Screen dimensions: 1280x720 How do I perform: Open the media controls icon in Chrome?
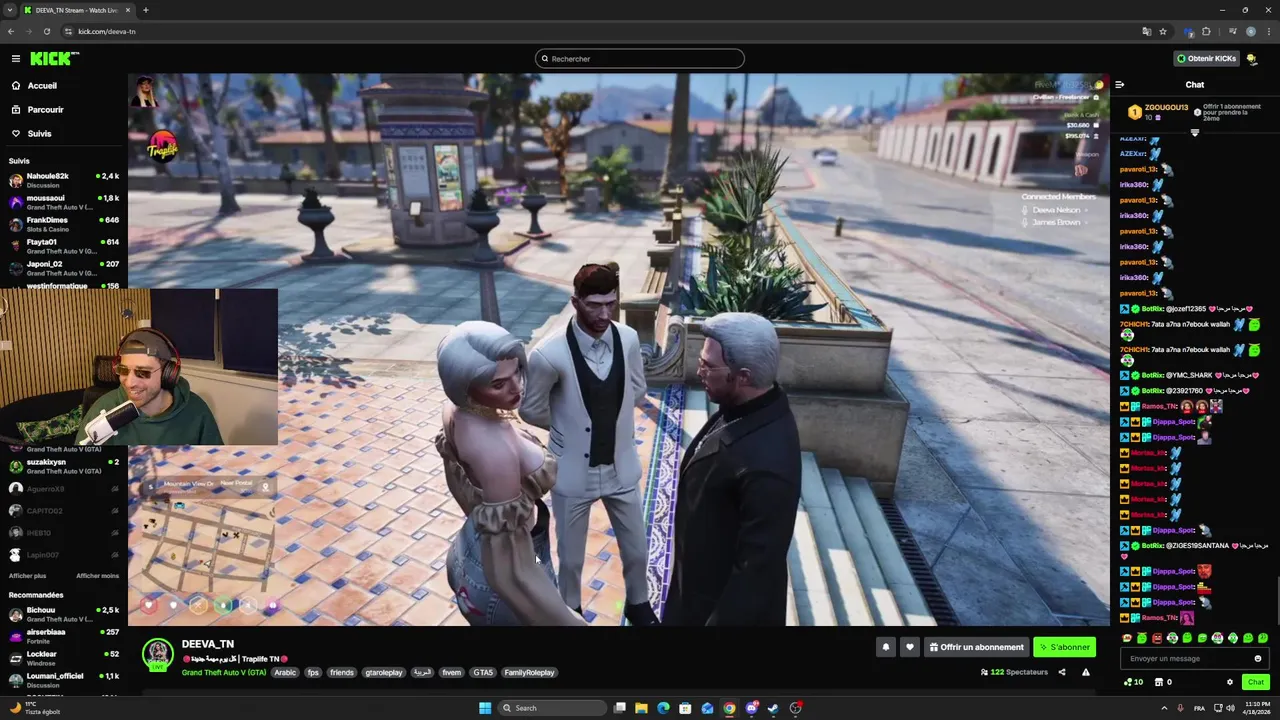click(x=1232, y=31)
